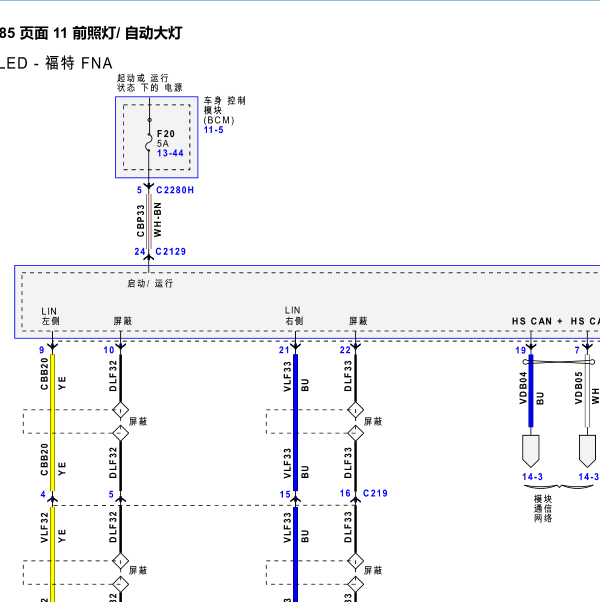Screen dimensions: 600x602
Task: Select the '启动/ 运行' label inside the module
Action: tap(150, 283)
